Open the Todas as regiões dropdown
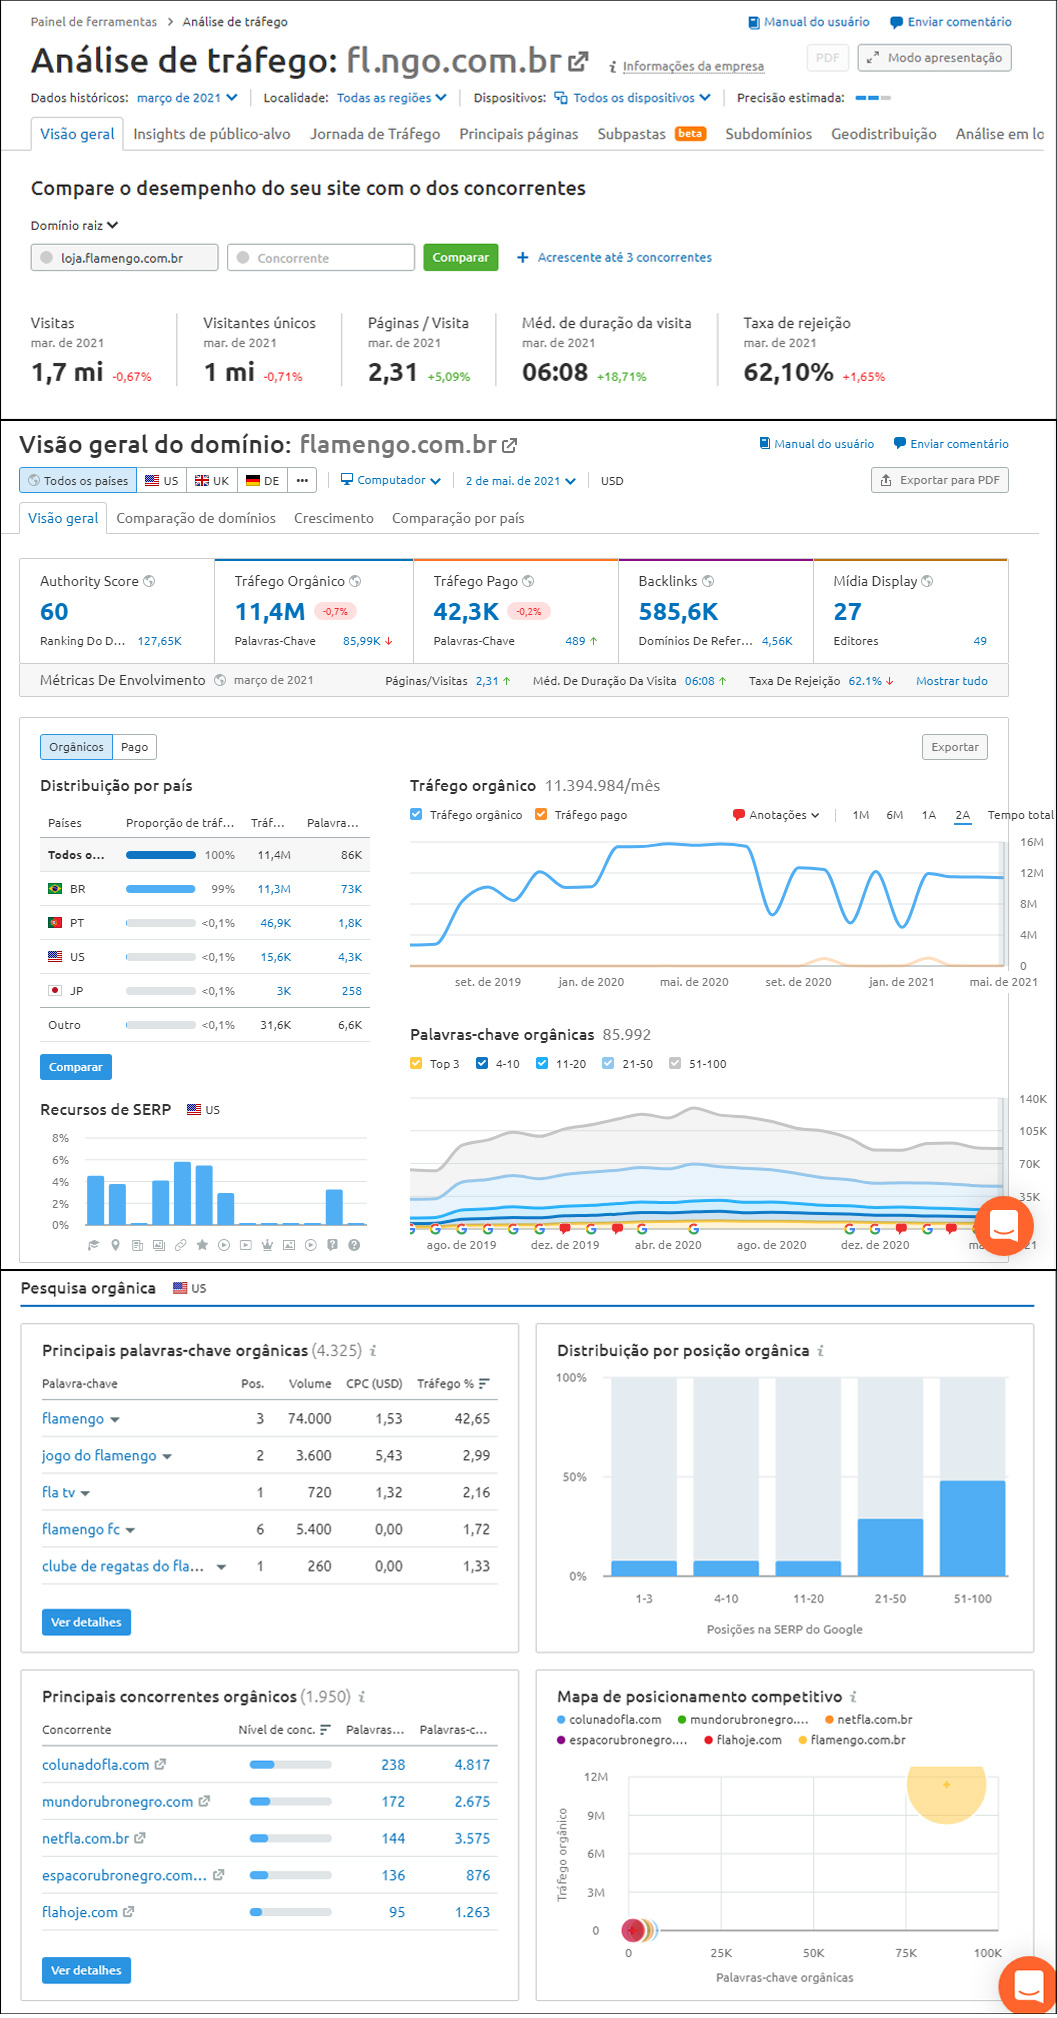 [x=392, y=98]
